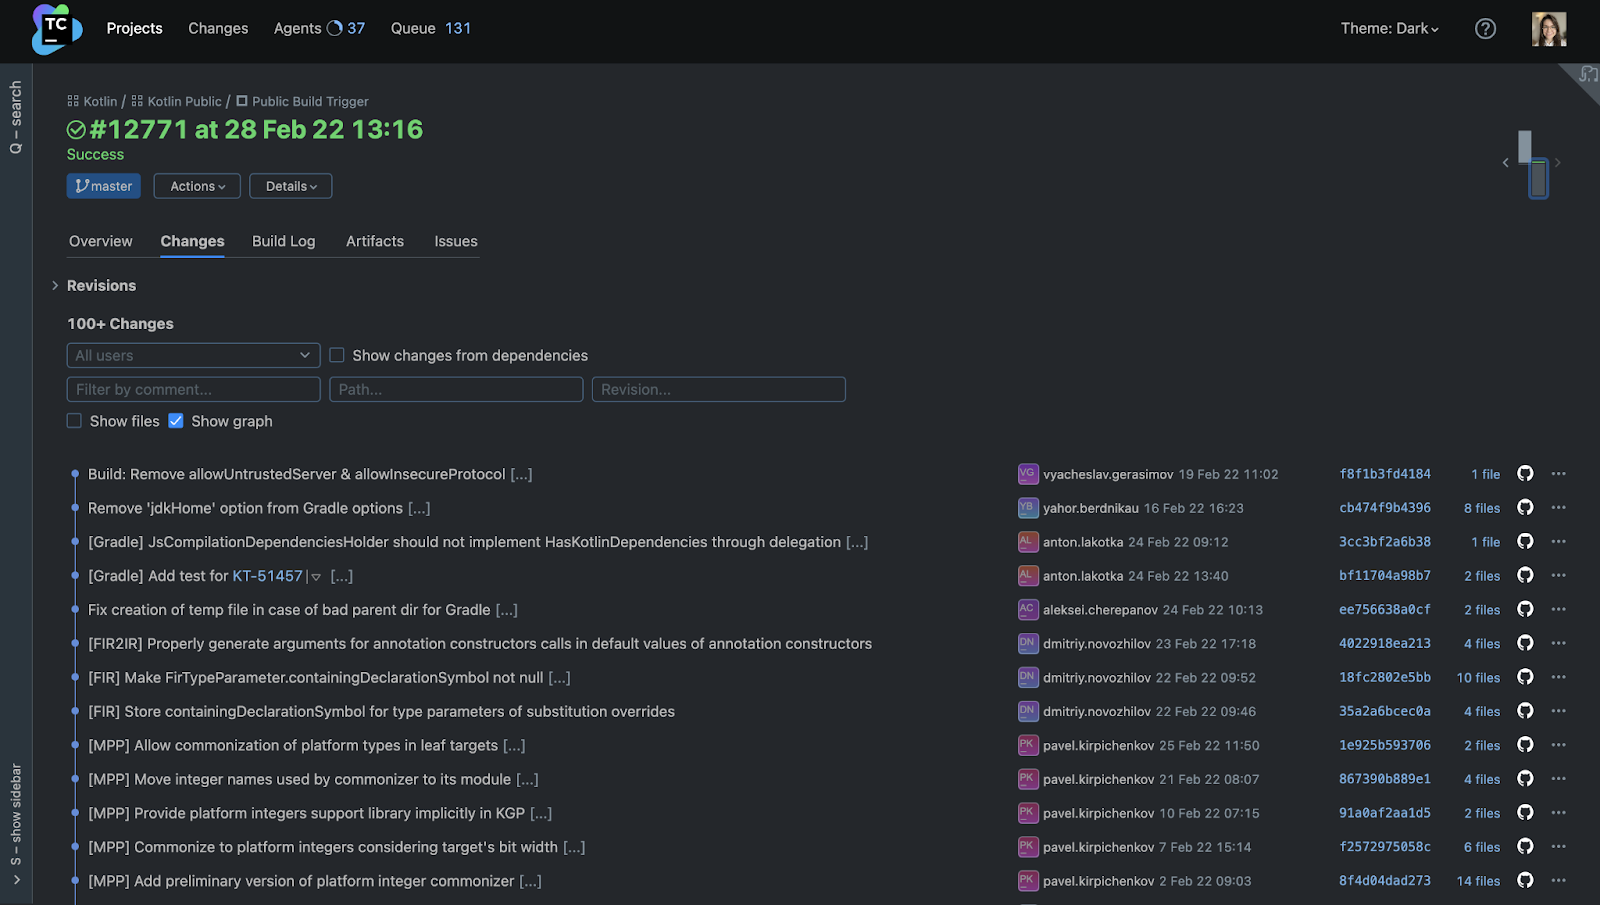Open GitHub icon for commit 4022918ea213
The image size is (1600, 905).
pyautogui.click(x=1525, y=644)
